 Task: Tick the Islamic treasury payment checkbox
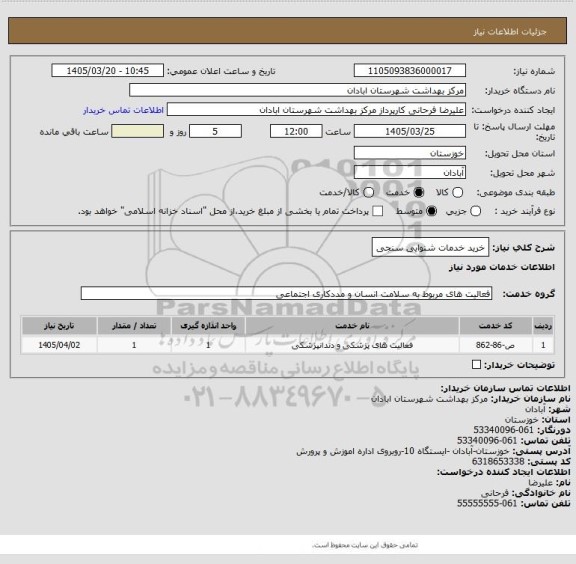pyautogui.click(x=378, y=211)
